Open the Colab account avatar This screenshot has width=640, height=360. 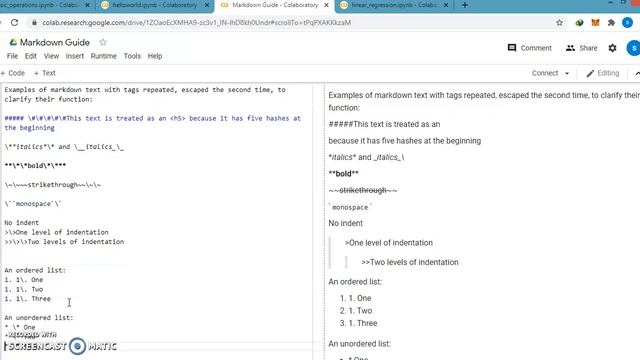click(633, 48)
